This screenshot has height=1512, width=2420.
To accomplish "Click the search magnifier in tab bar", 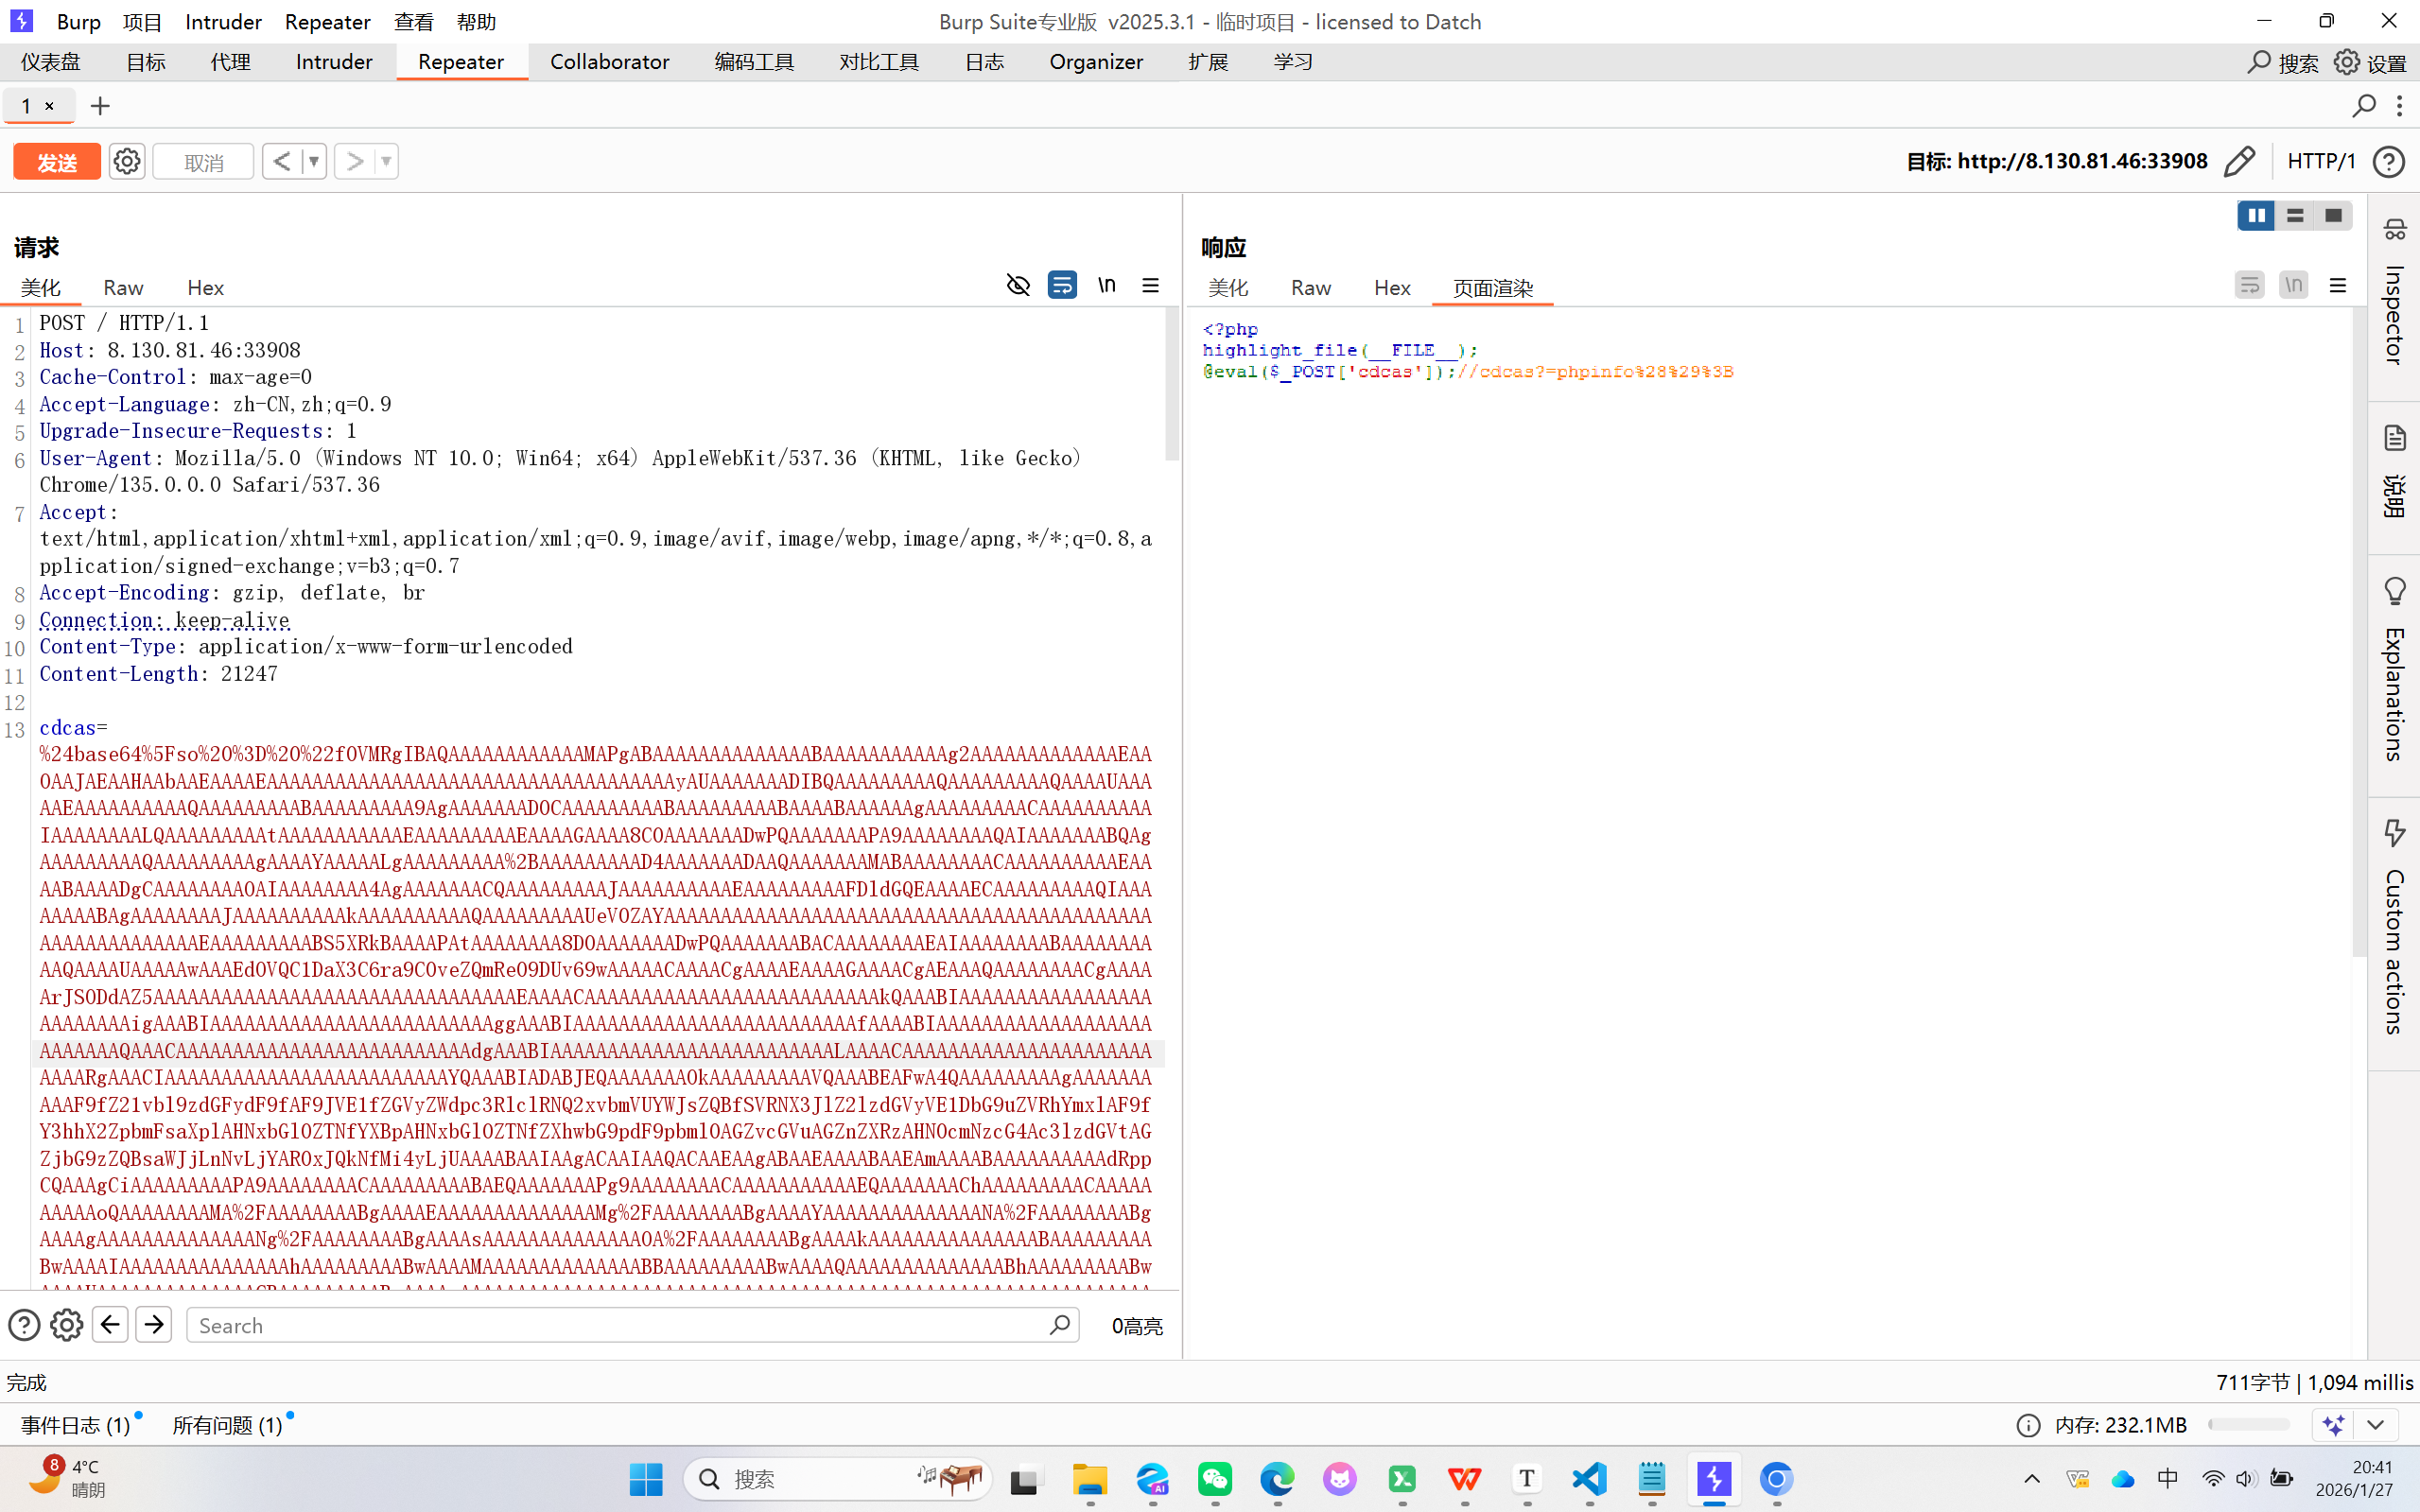I will point(2363,106).
